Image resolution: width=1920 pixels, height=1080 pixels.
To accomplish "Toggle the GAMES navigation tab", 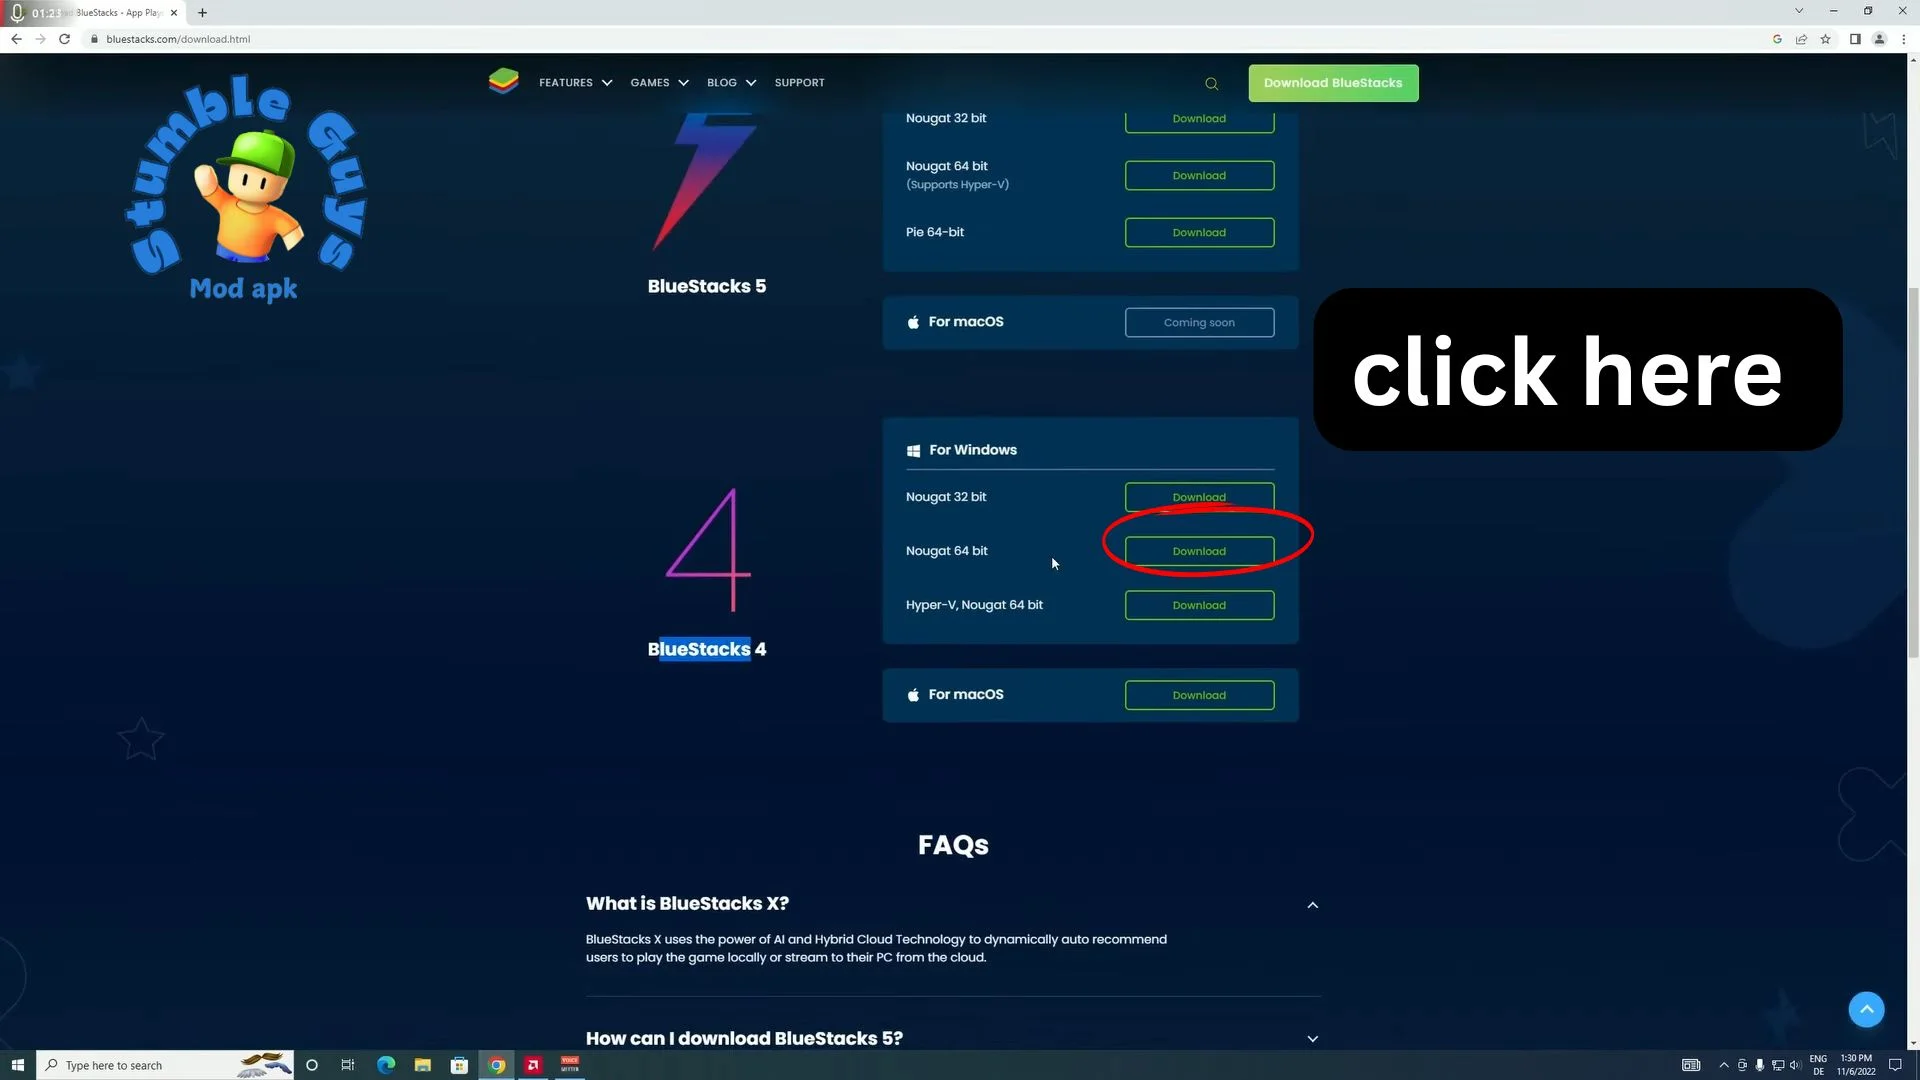I will tap(658, 82).
